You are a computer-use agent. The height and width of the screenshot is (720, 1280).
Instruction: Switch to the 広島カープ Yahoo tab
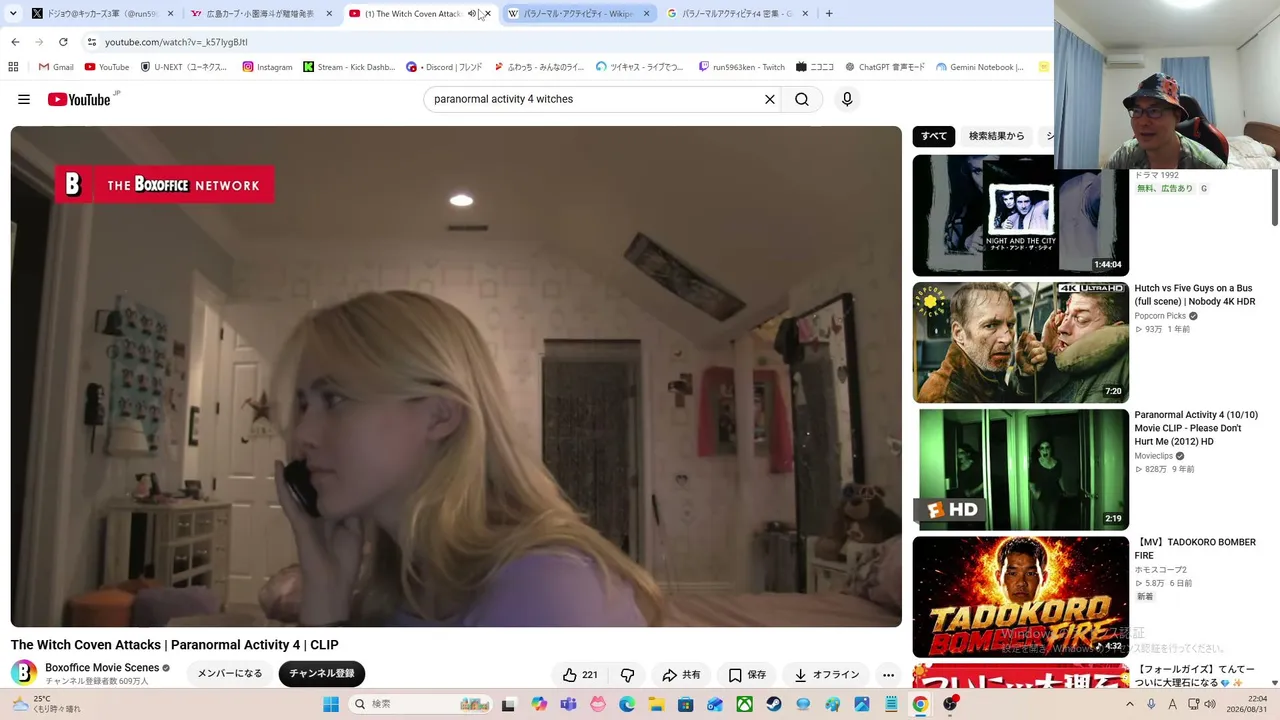[x=261, y=14]
